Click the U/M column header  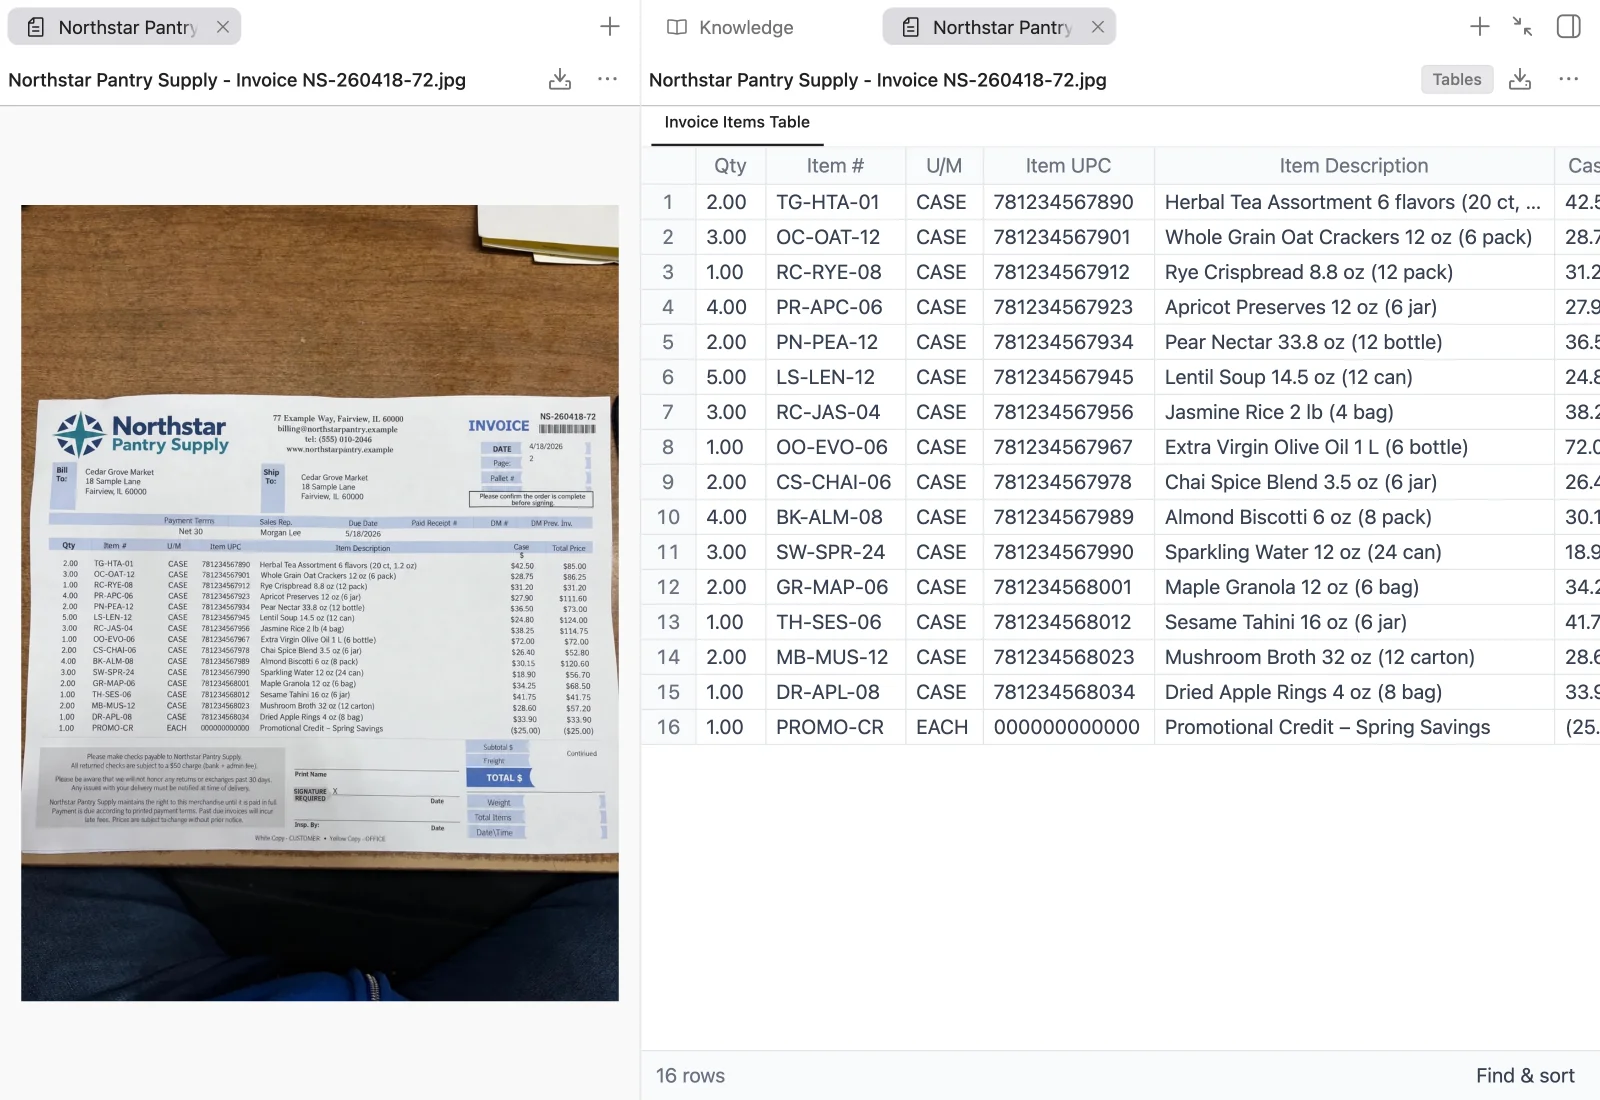(x=944, y=166)
